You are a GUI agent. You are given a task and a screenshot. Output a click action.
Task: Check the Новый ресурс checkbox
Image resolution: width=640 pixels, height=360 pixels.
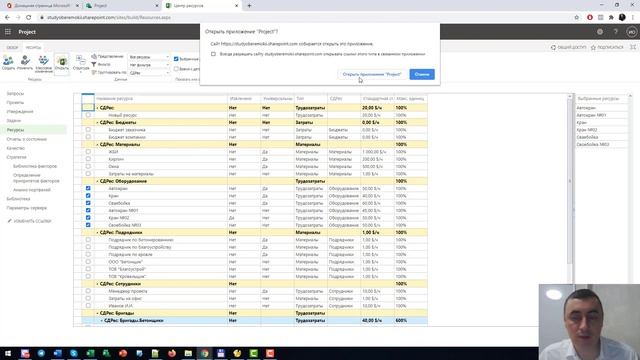[88, 115]
